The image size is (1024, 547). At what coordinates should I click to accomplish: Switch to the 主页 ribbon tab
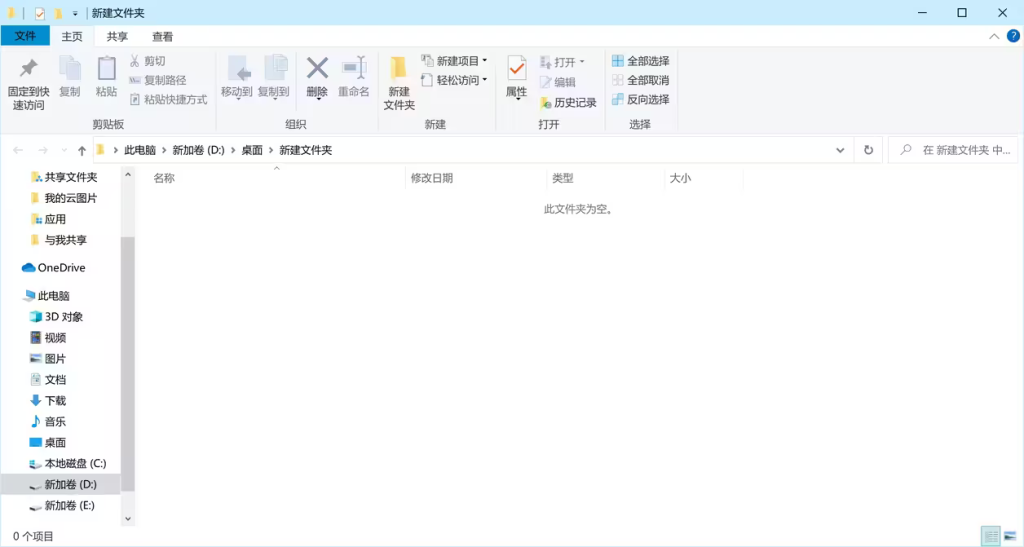[72, 37]
